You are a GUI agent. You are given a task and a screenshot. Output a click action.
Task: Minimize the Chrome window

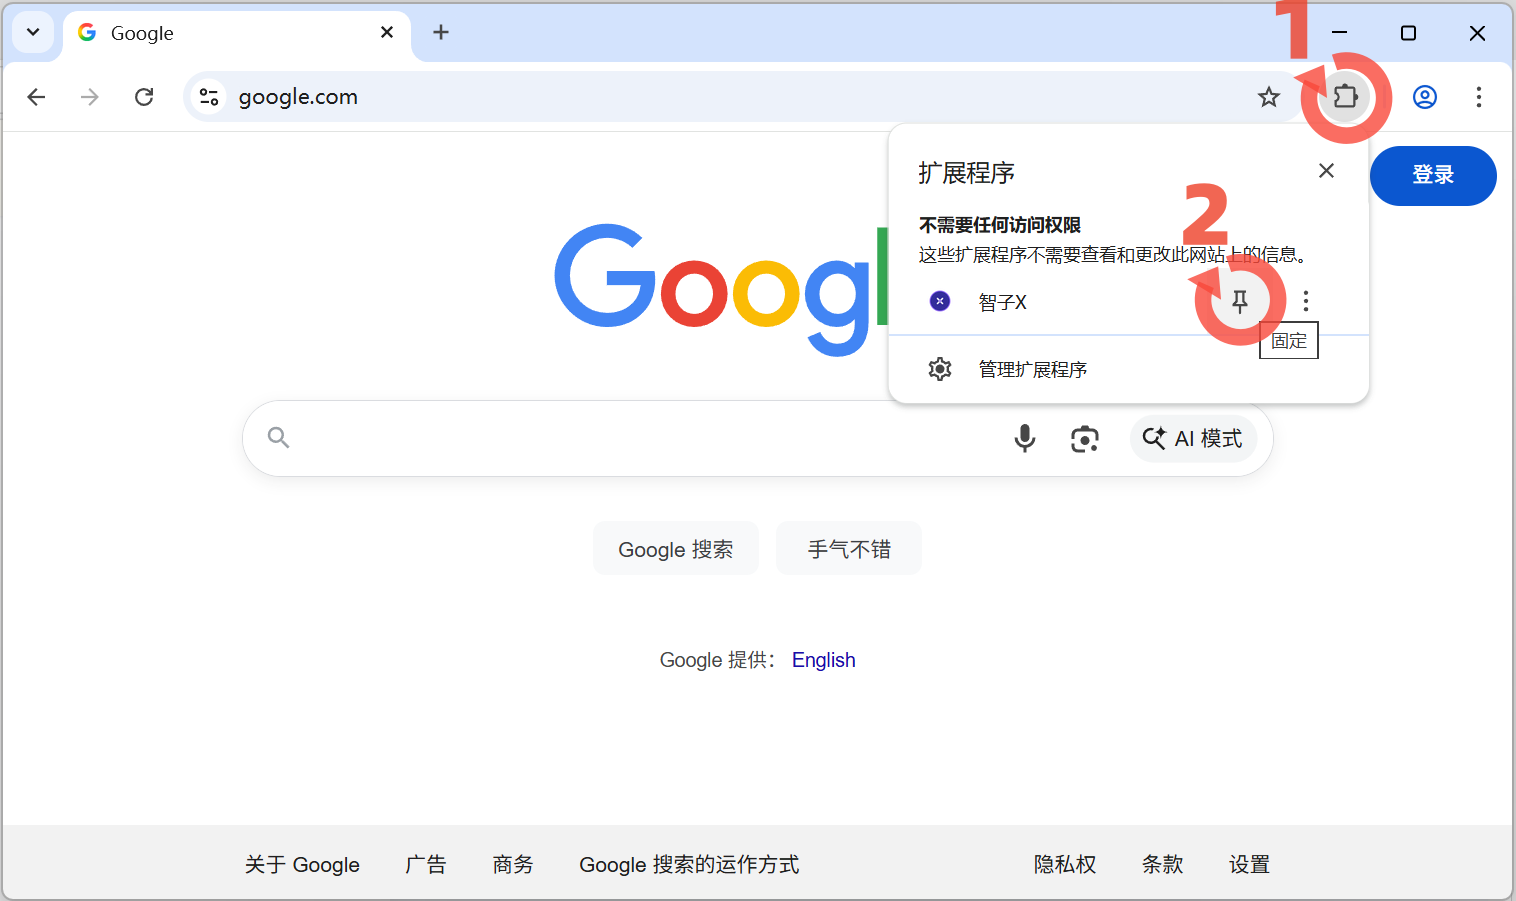click(x=1340, y=32)
